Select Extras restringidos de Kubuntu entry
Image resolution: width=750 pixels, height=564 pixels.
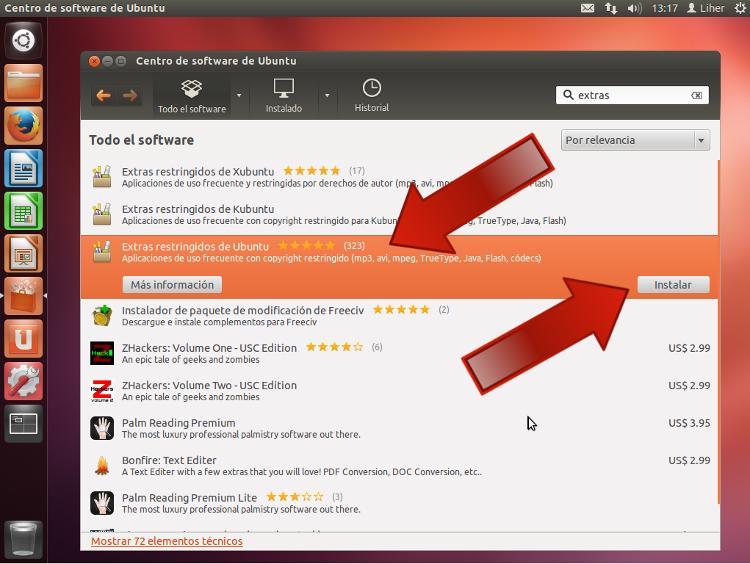pyautogui.click(x=399, y=214)
